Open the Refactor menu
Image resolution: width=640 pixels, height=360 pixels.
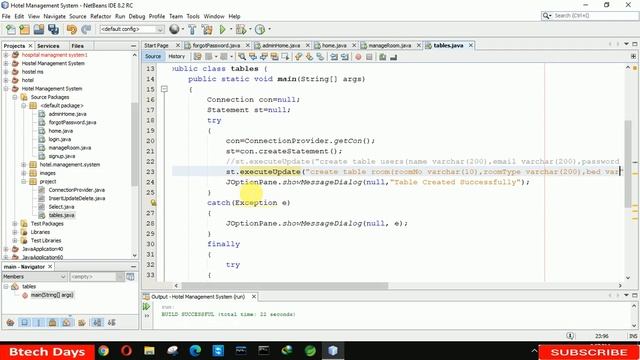(100, 16)
